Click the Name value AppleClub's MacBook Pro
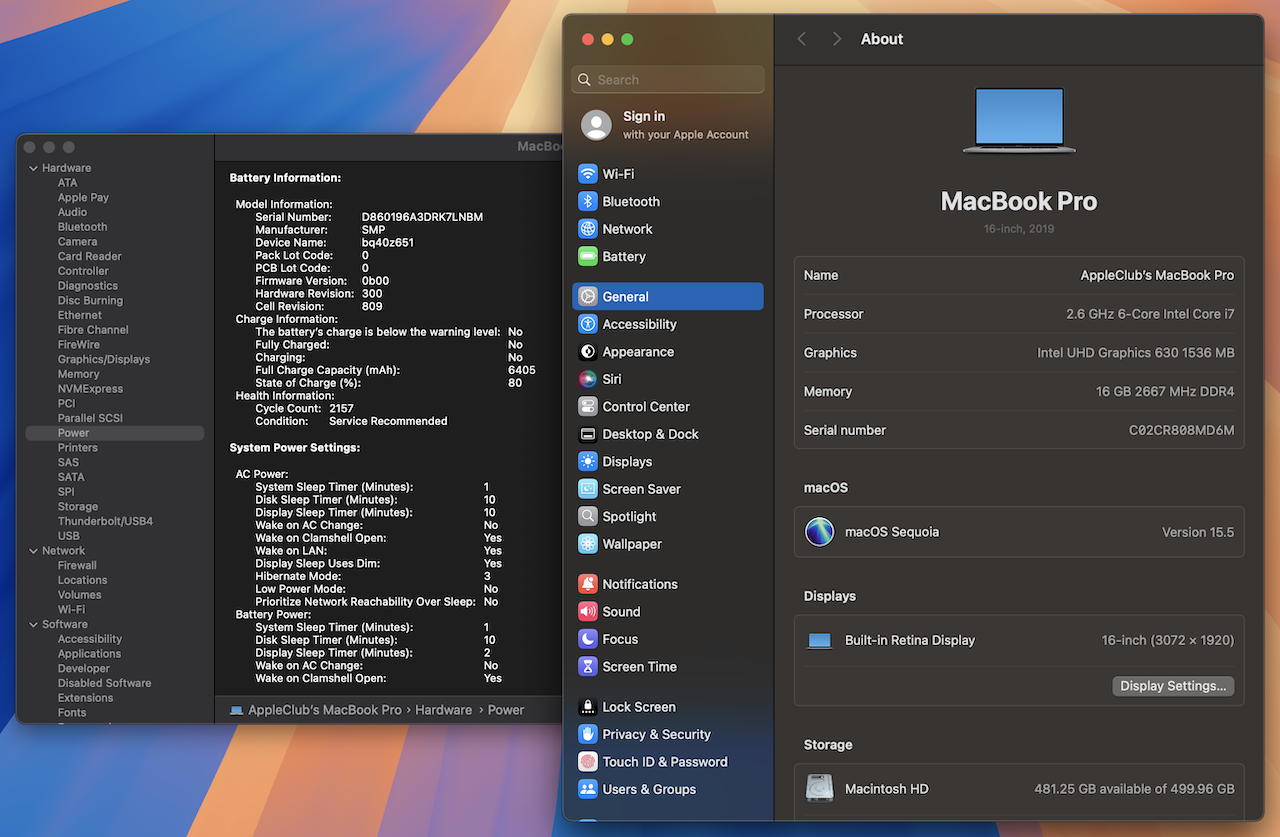Screen dimensions: 1280x837 (x=1157, y=275)
